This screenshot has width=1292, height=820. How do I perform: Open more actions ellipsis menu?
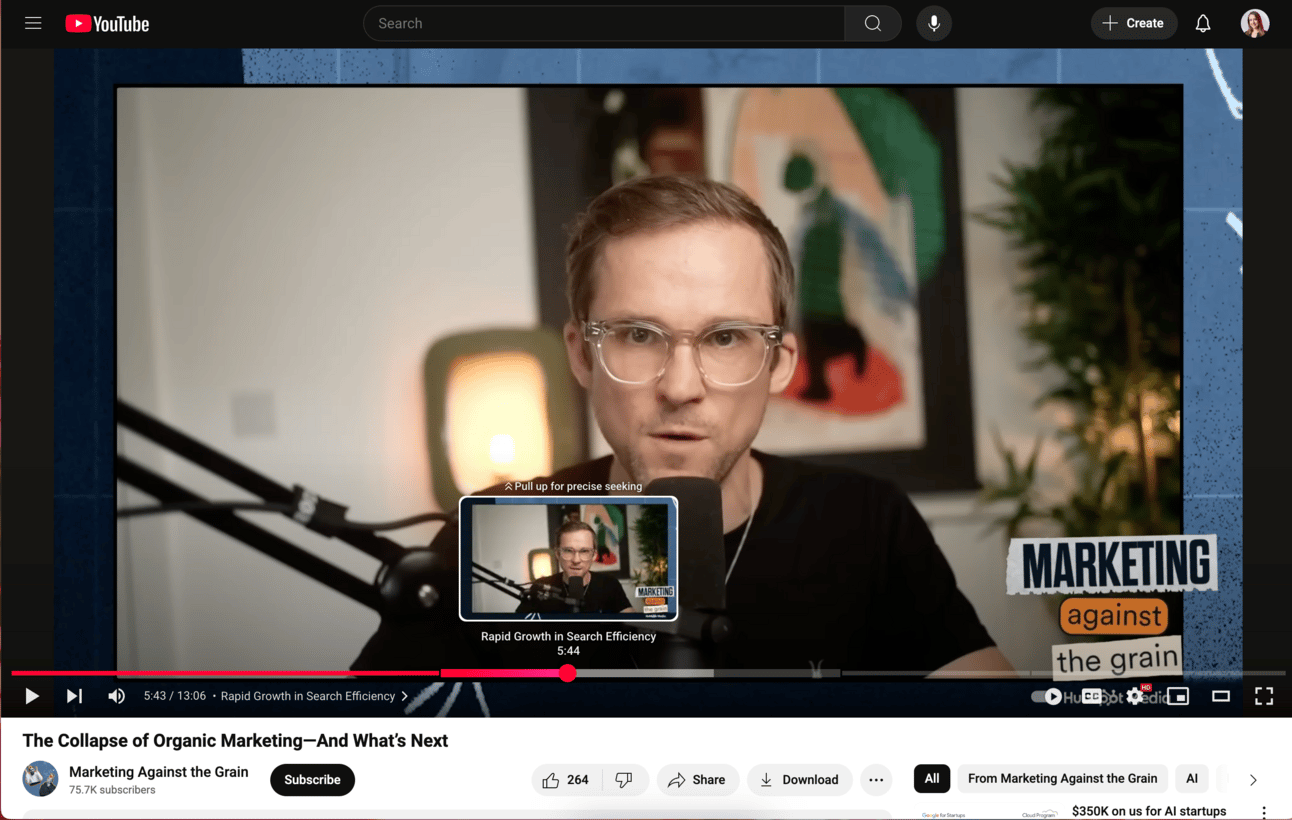point(876,780)
